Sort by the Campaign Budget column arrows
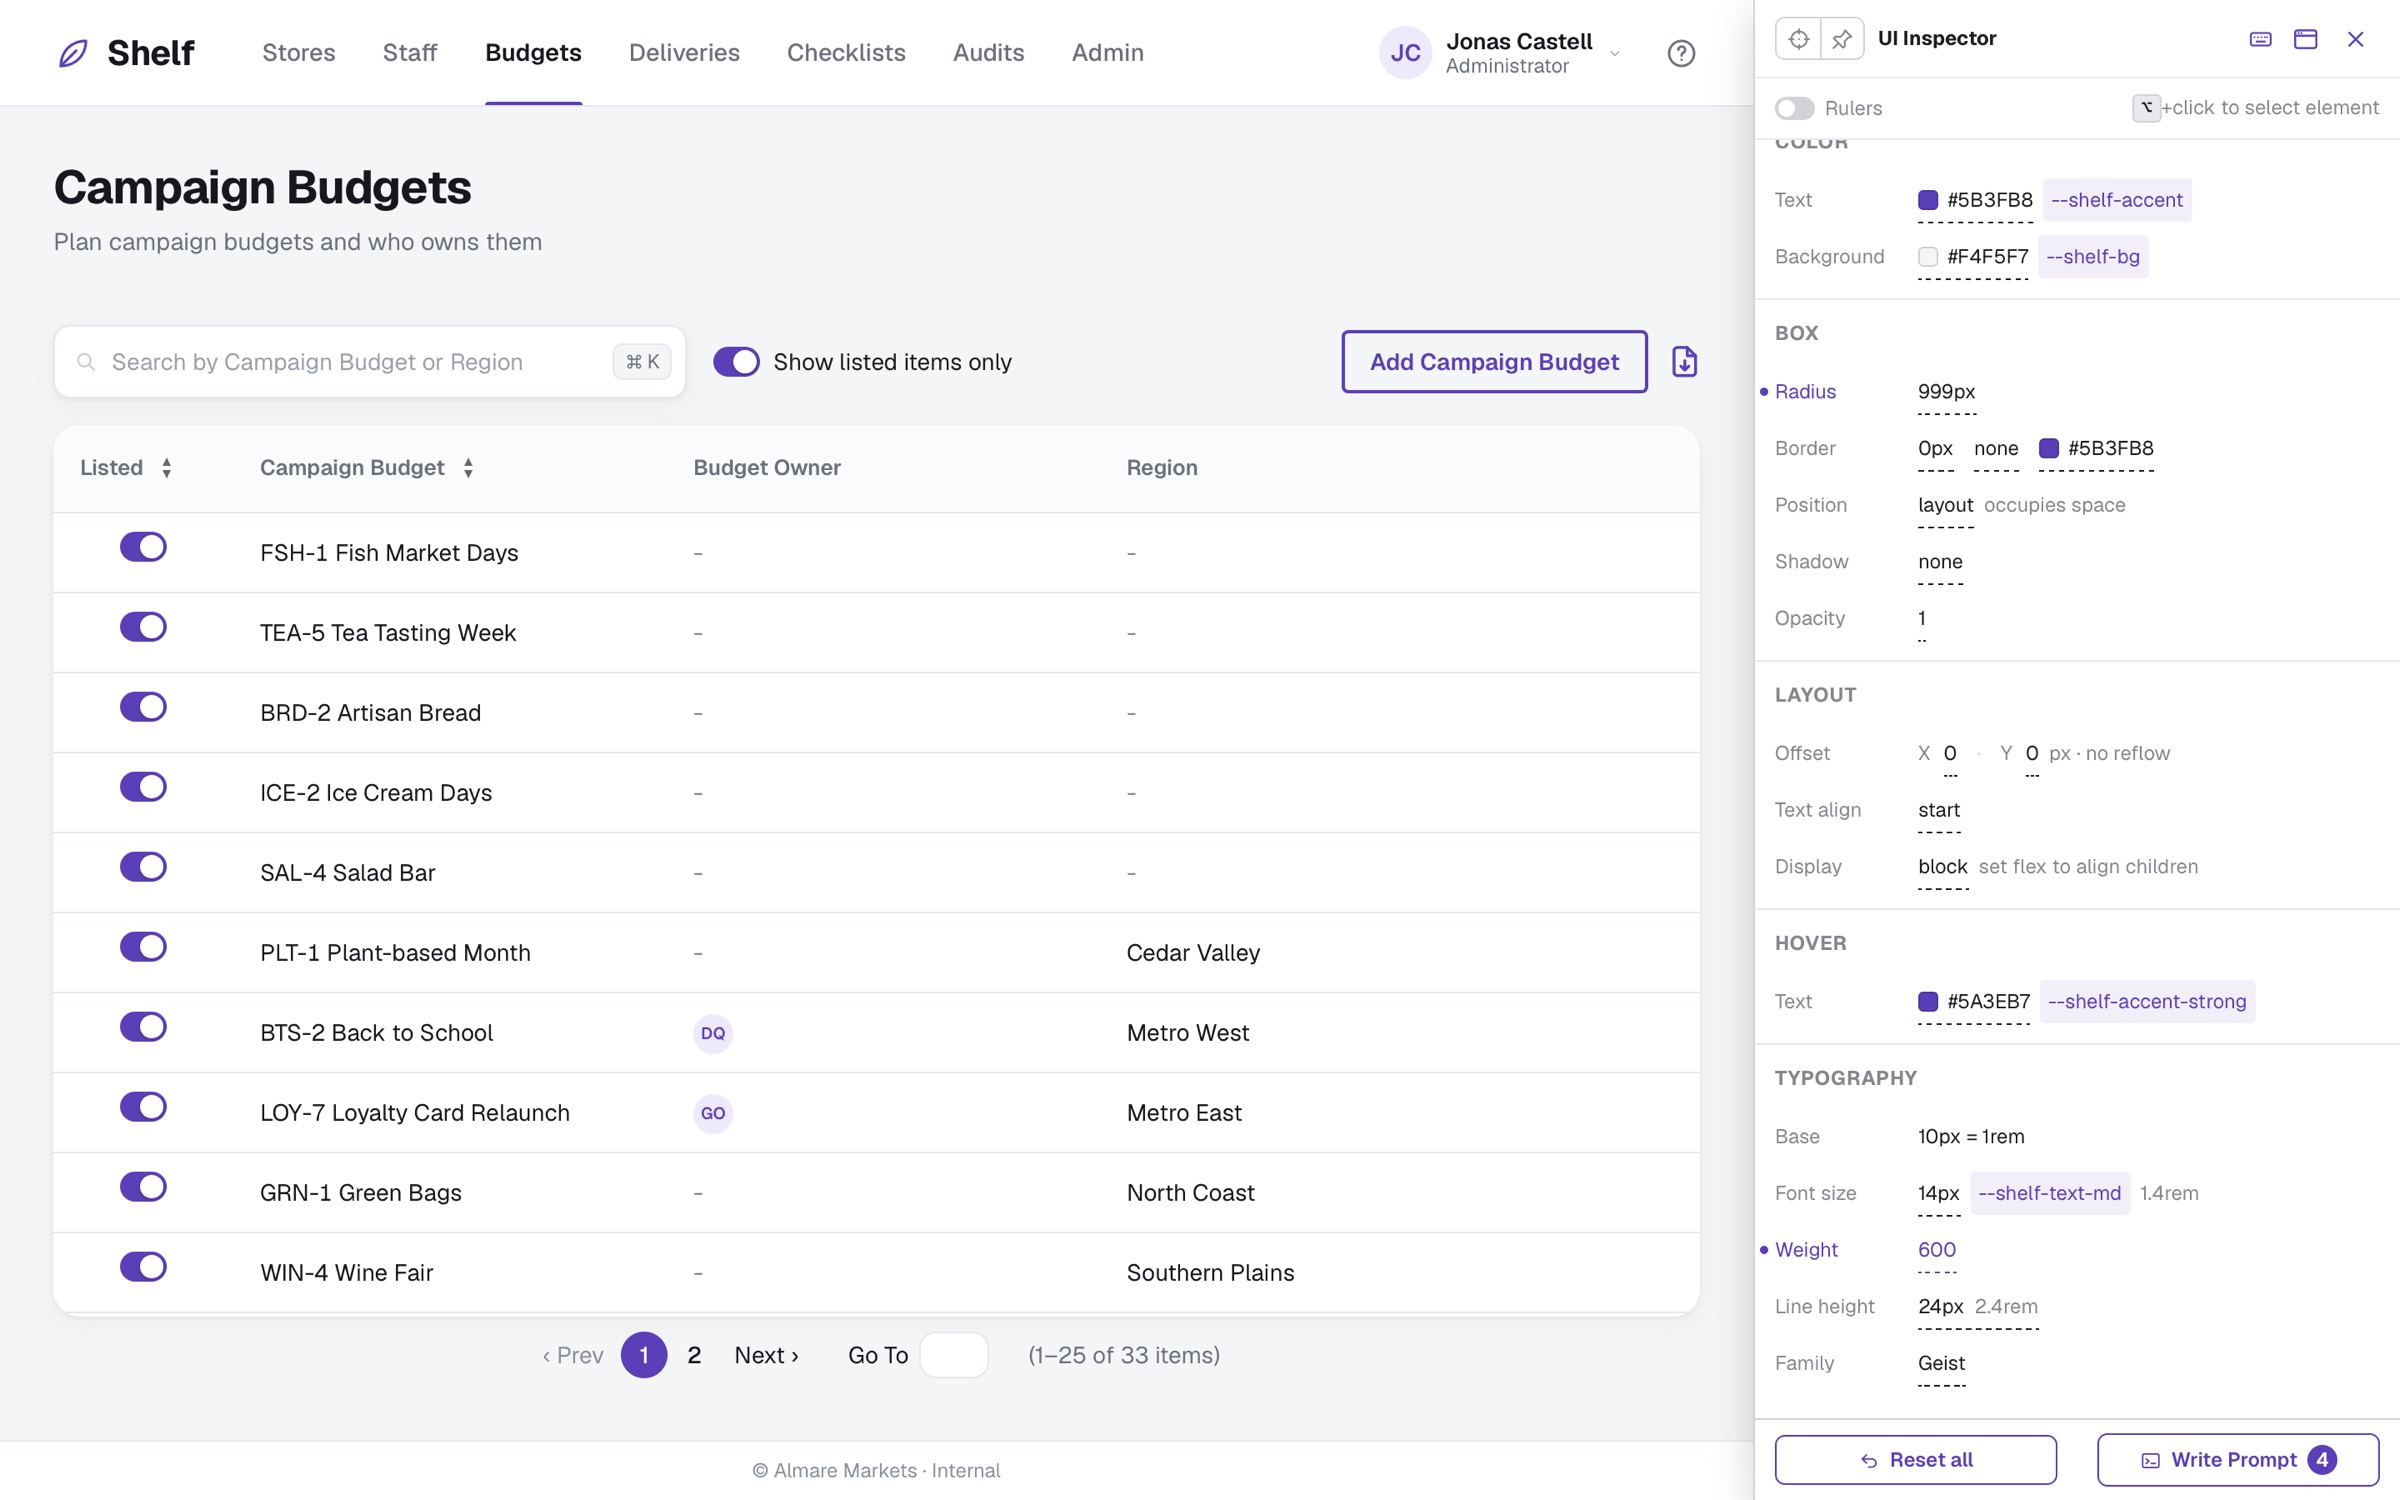Viewport: 2400px width, 1500px height. click(468, 467)
